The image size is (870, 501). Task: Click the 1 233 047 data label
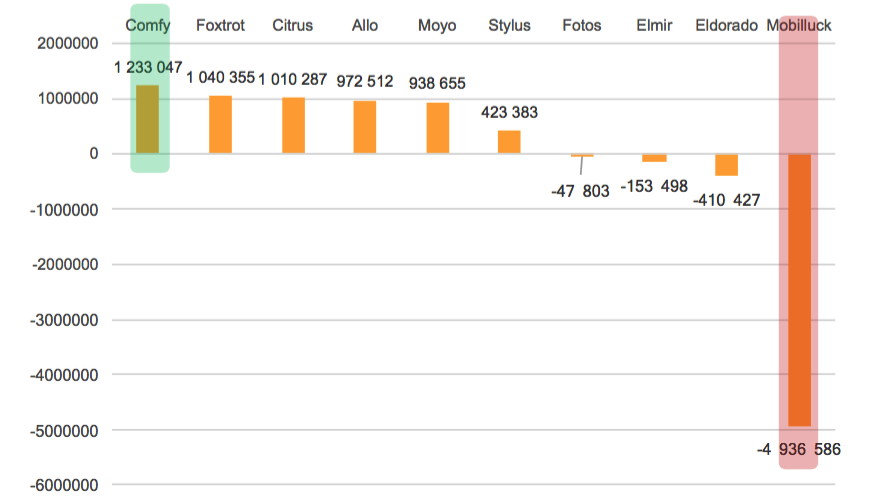[148, 68]
